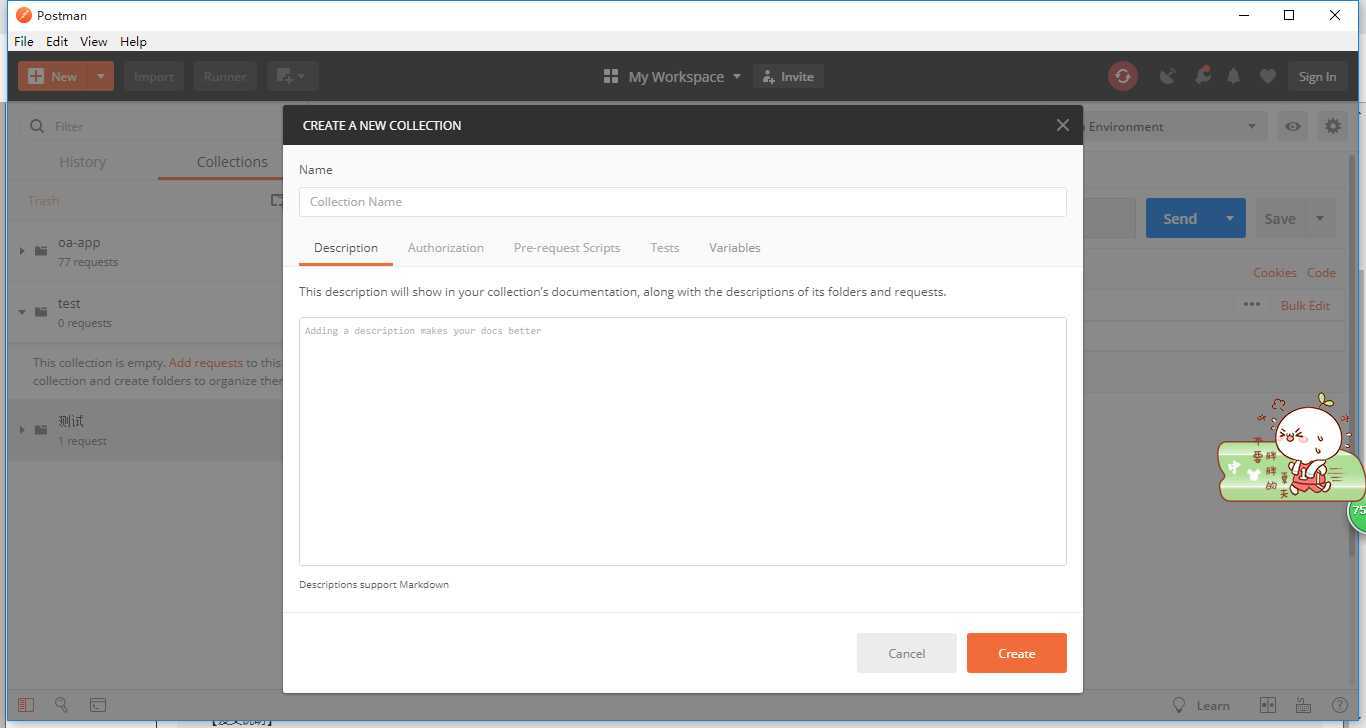Click the Code link
This screenshot has width=1366, height=728.
pyautogui.click(x=1321, y=272)
